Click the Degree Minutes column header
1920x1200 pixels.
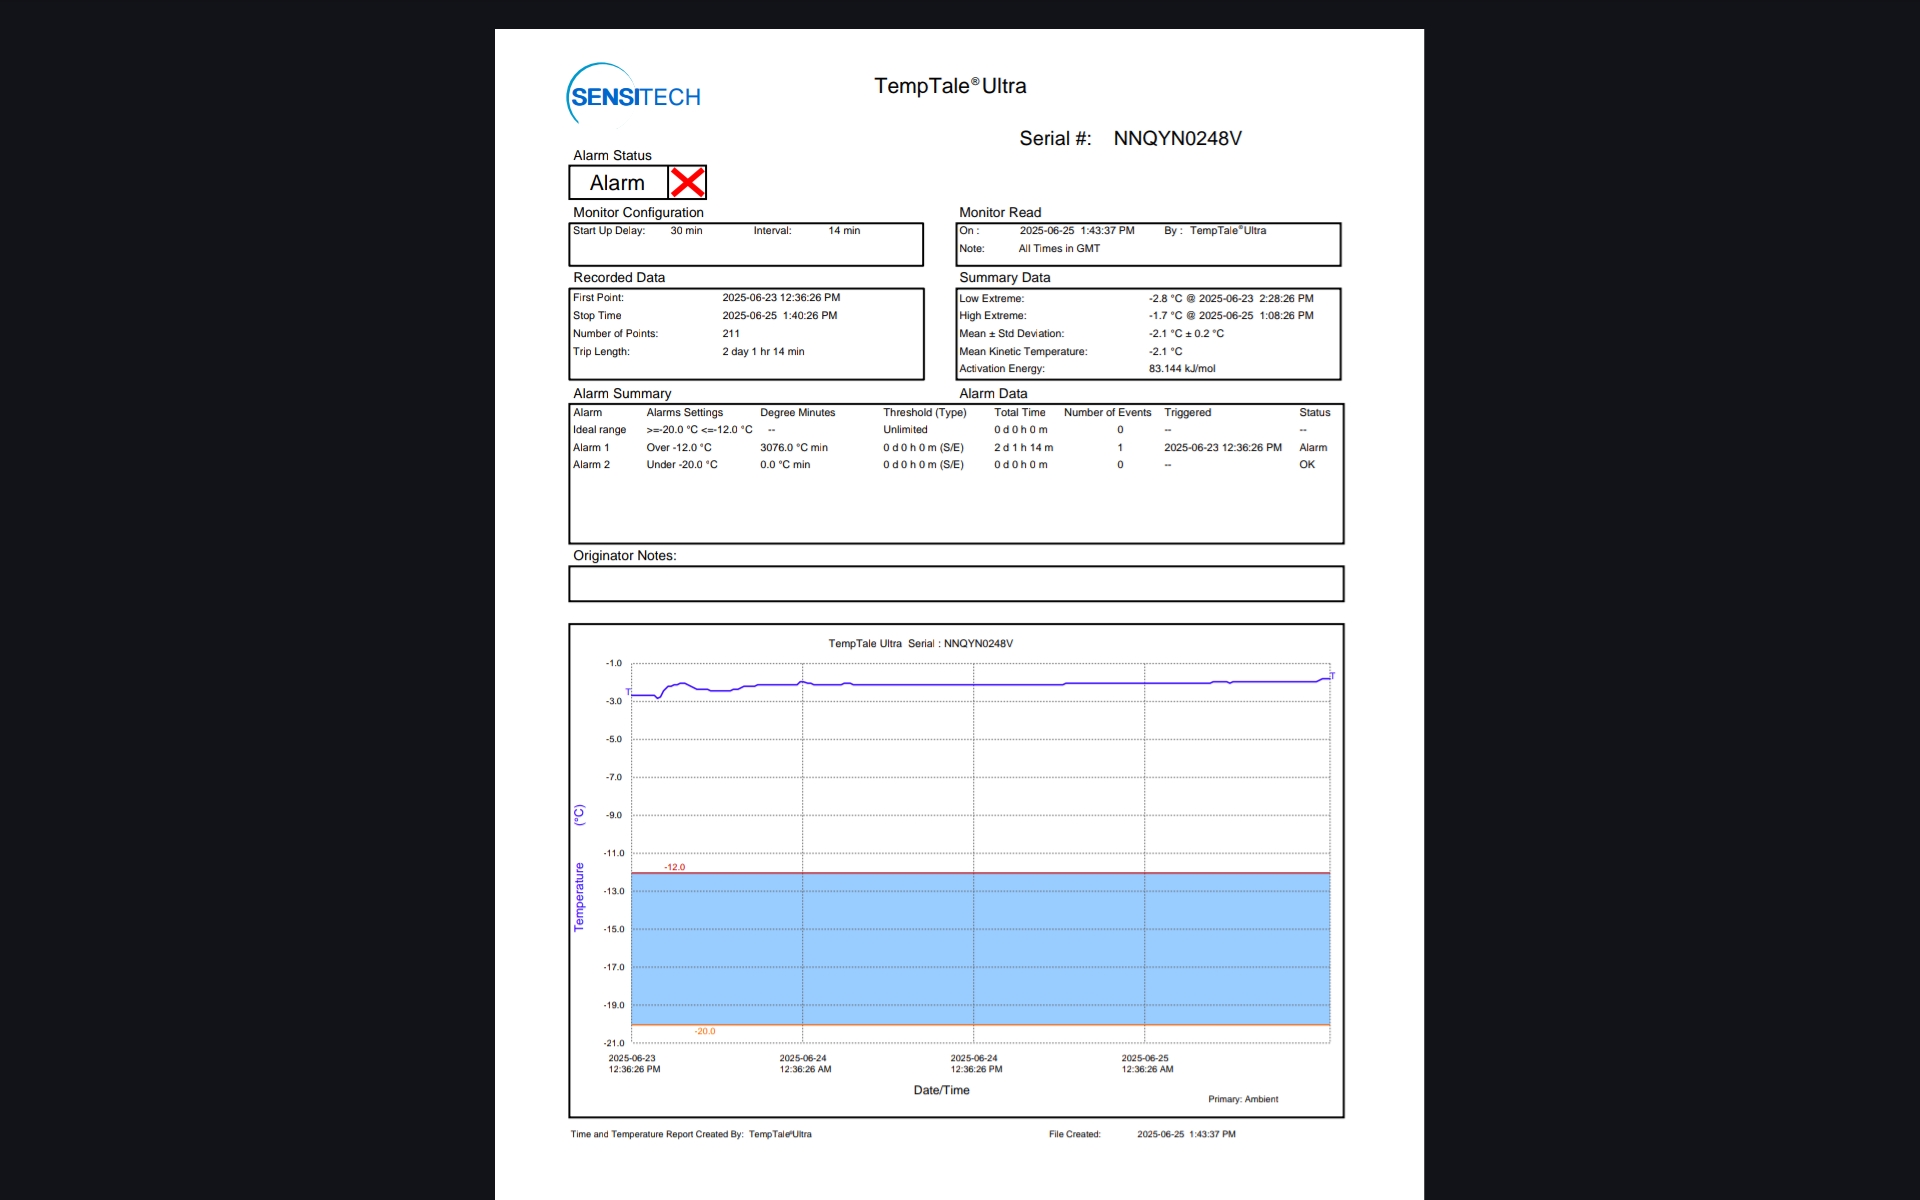pyautogui.click(x=797, y=413)
